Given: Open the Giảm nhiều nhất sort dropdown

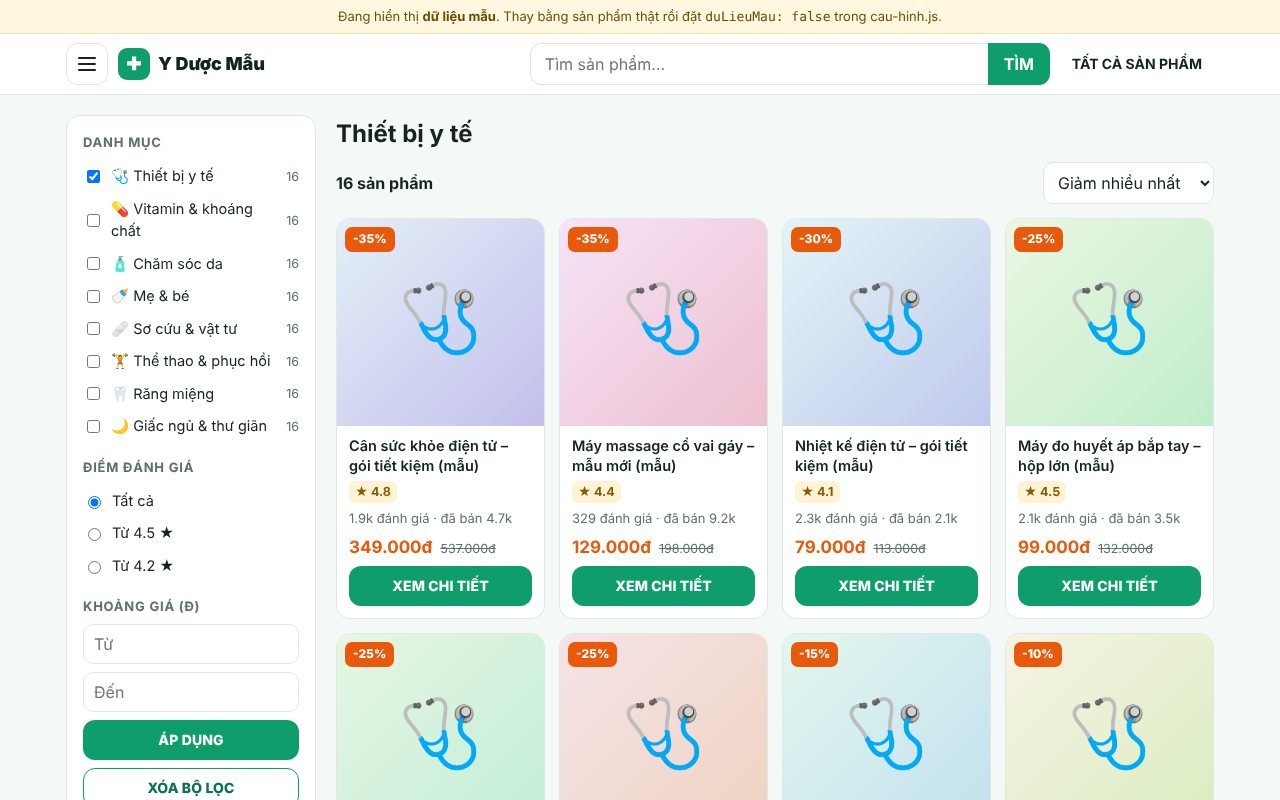Looking at the screenshot, I should [1128, 183].
